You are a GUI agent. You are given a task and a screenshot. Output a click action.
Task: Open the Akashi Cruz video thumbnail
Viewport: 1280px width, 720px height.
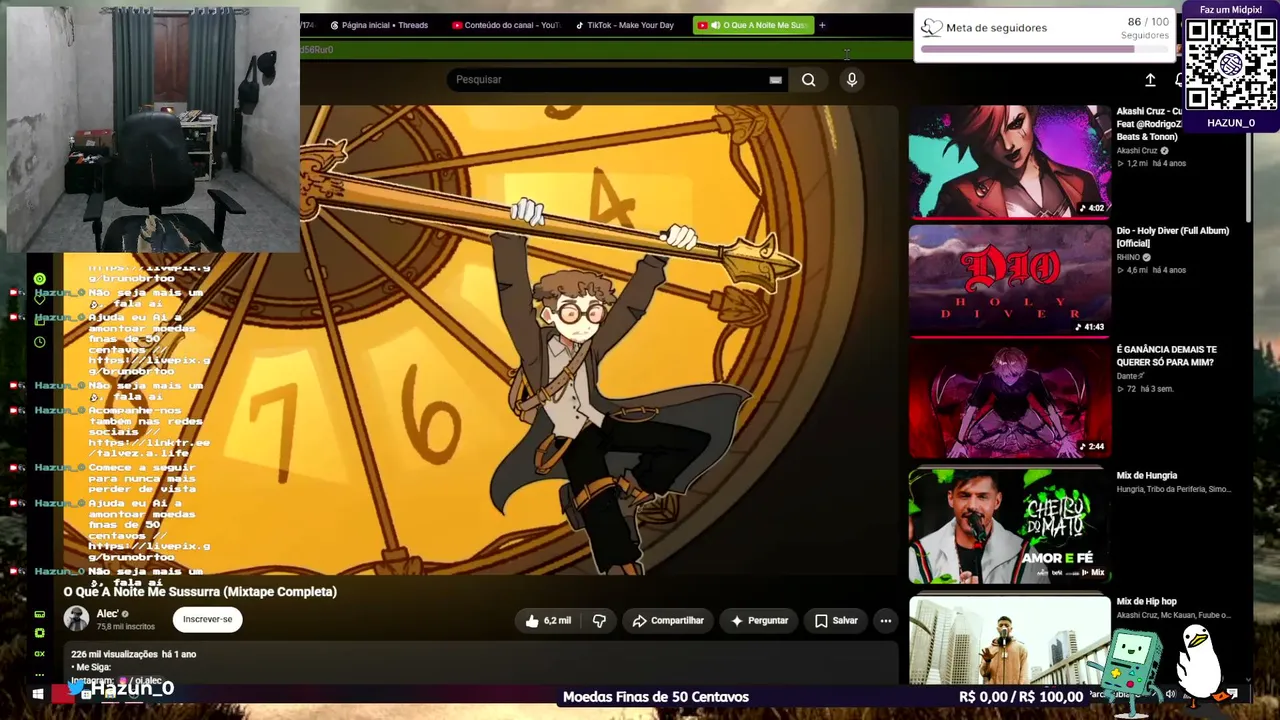(x=1009, y=161)
